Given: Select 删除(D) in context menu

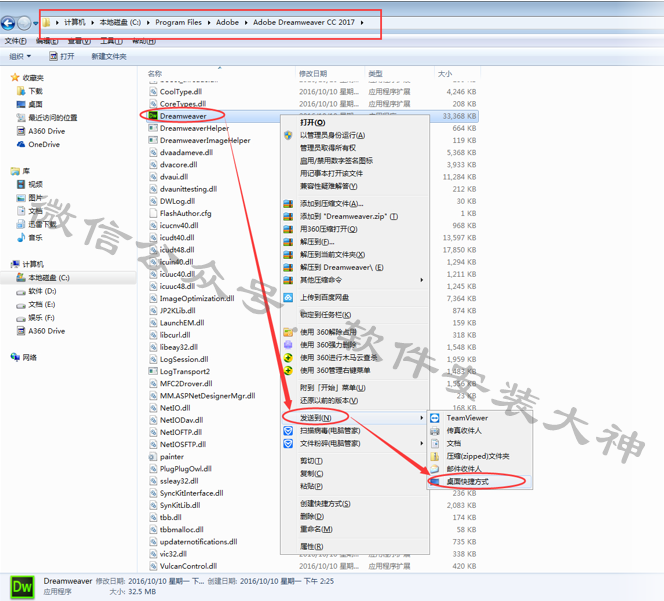Looking at the screenshot, I should pyautogui.click(x=312, y=516).
